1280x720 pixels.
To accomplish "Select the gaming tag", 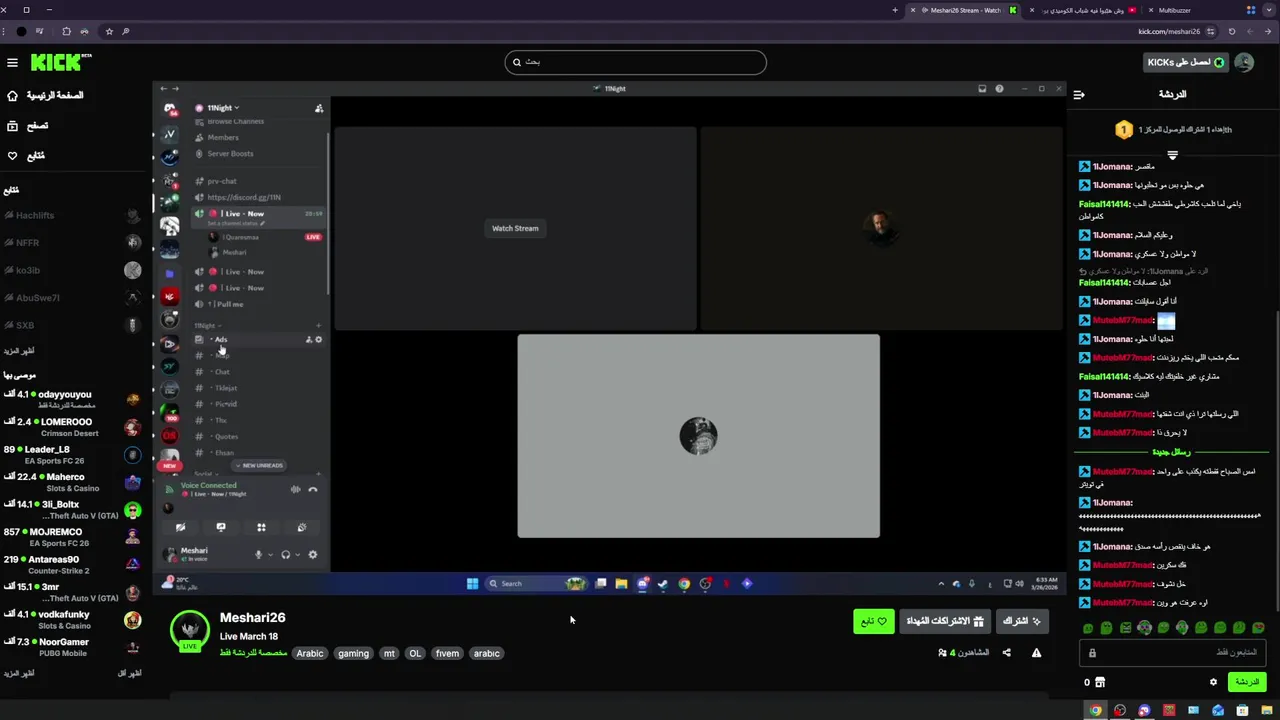I will click(353, 654).
